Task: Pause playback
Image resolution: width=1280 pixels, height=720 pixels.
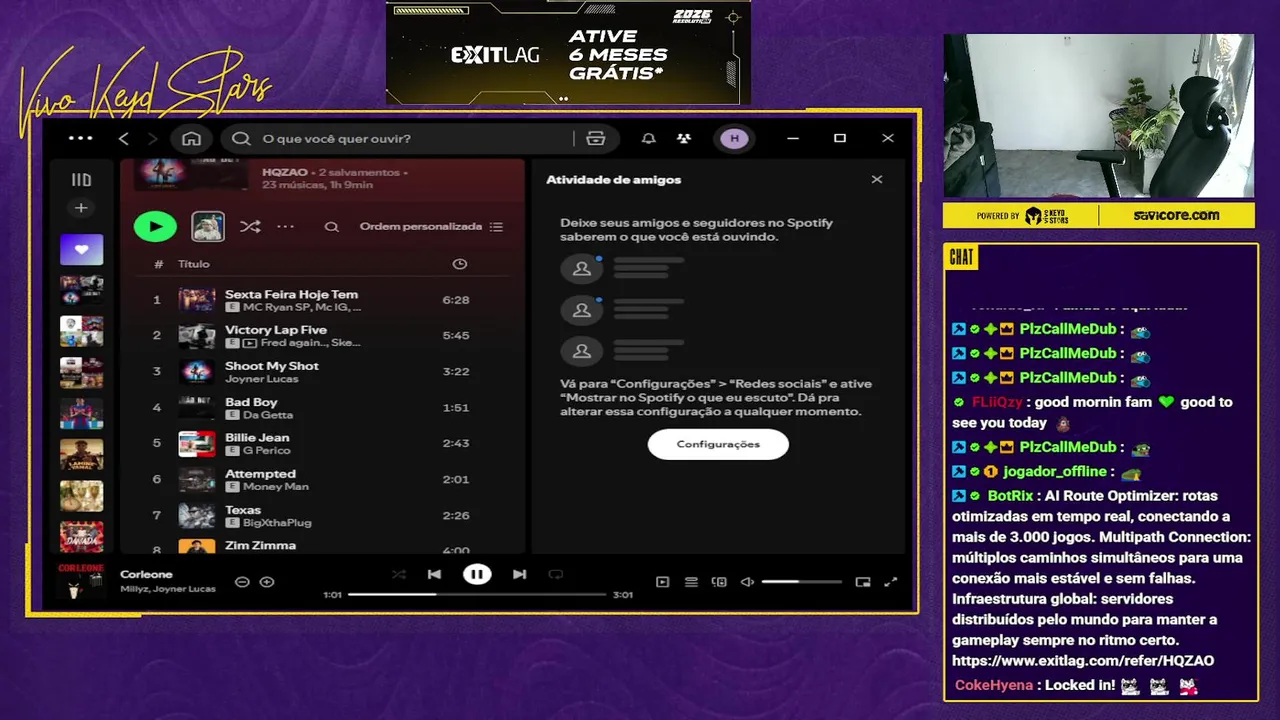Action: pos(477,574)
